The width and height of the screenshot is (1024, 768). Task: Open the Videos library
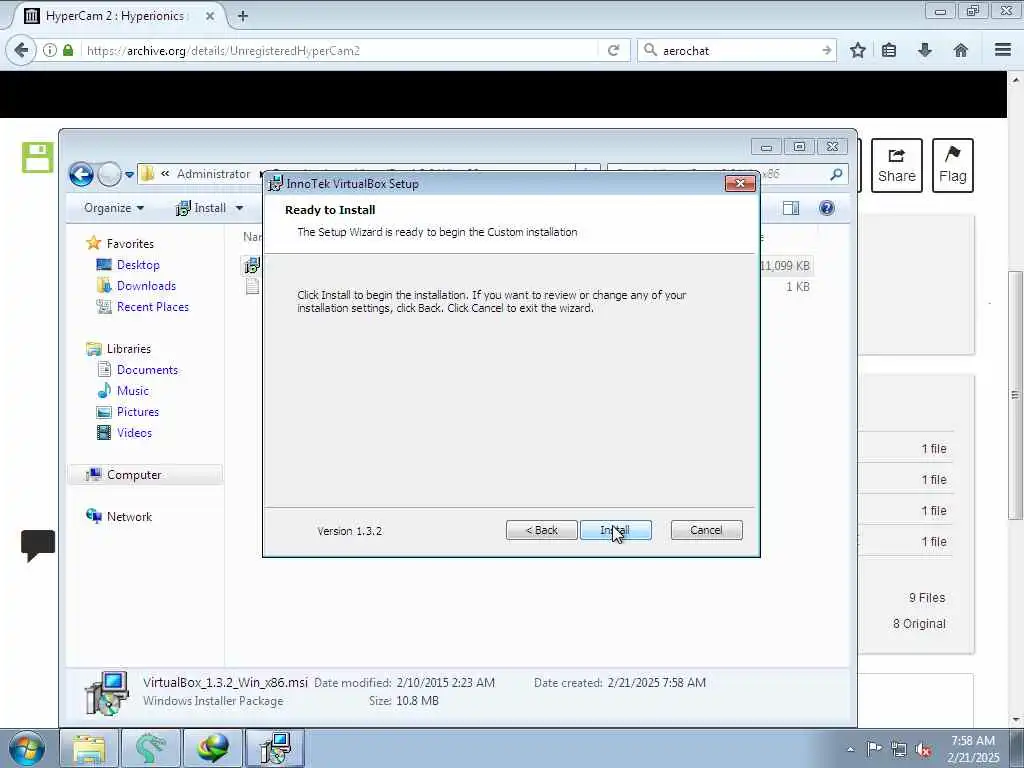pos(134,432)
